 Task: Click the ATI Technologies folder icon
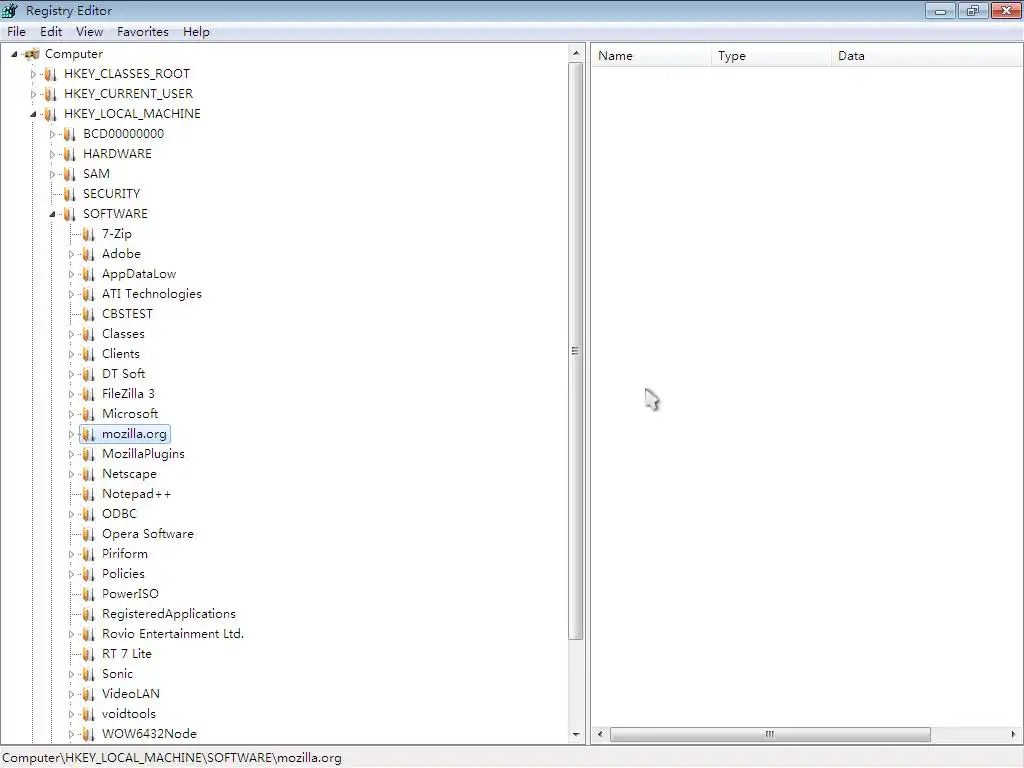pyautogui.click(x=89, y=295)
